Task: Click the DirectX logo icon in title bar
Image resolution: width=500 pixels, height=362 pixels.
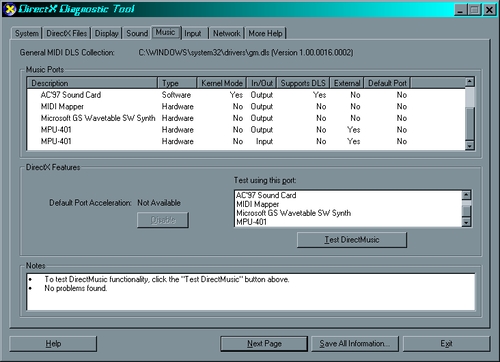Action: [x=10, y=9]
